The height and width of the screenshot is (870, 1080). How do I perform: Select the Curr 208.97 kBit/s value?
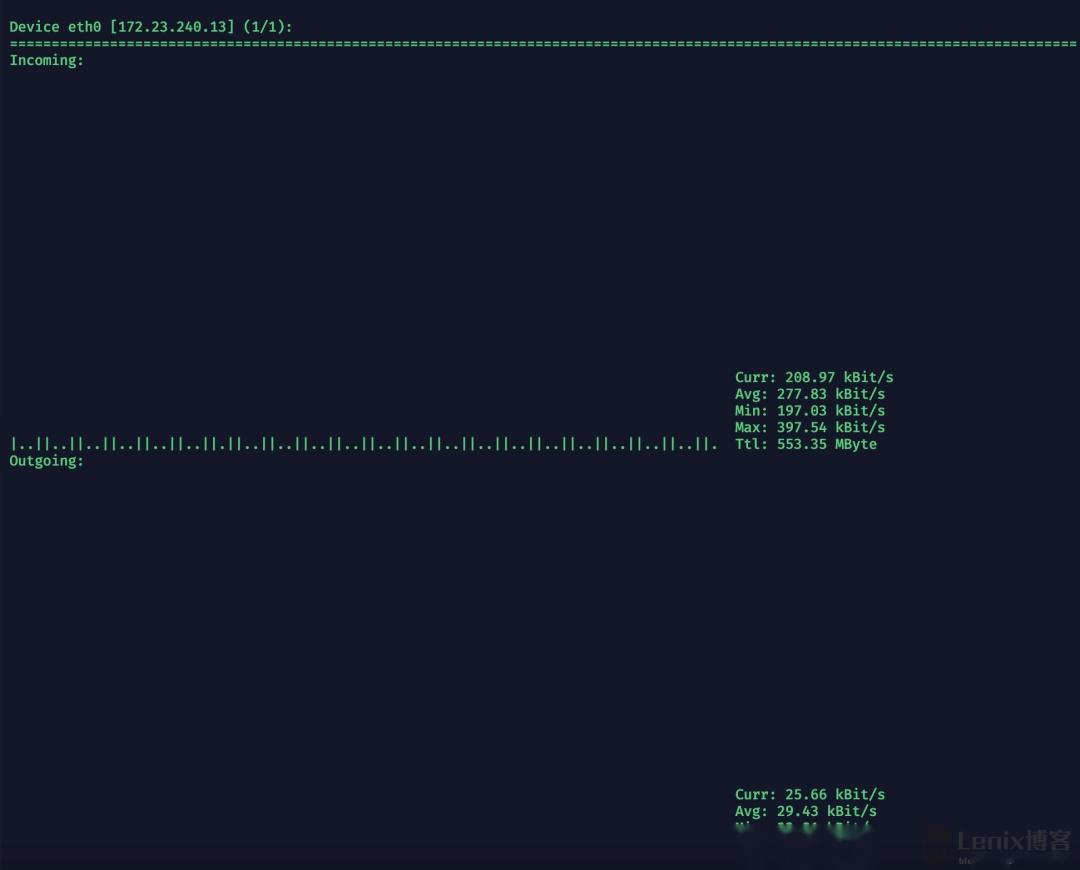814,377
